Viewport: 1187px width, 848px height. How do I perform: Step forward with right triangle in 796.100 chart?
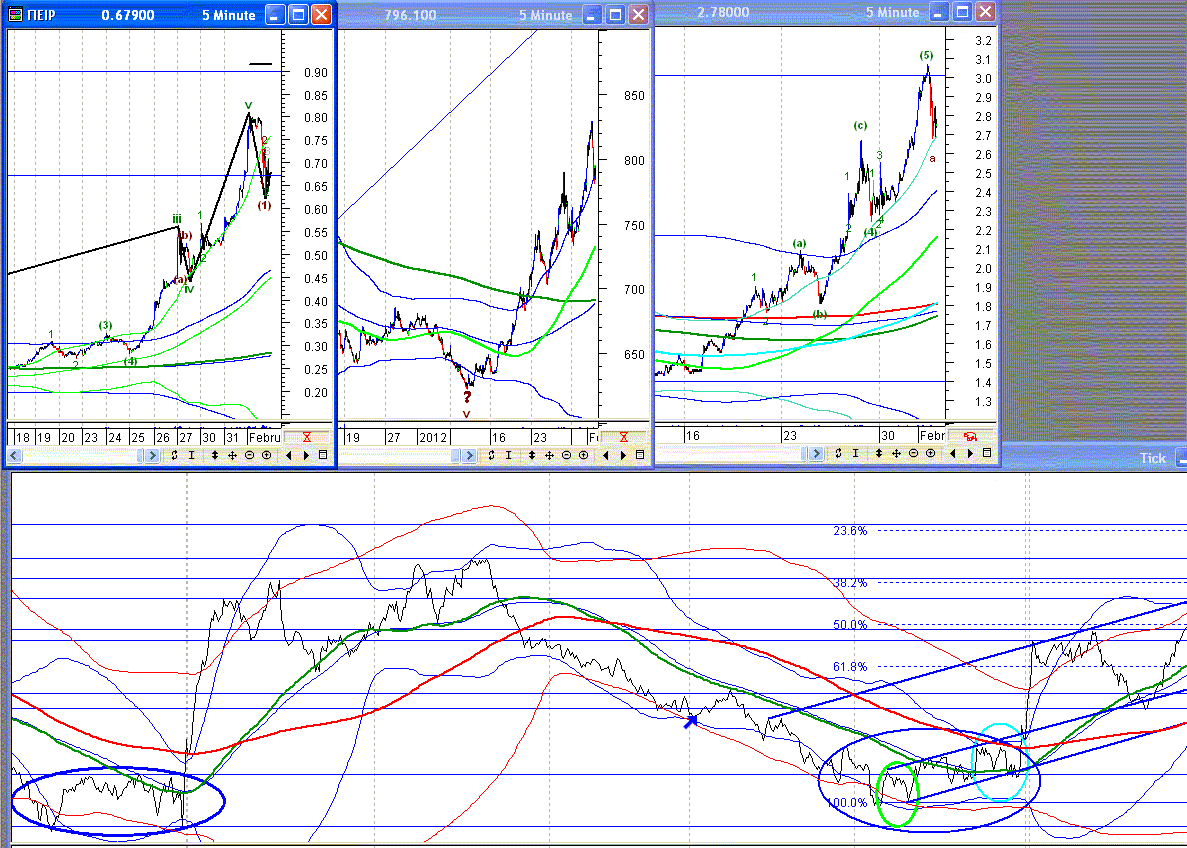pyautogui.click(x=624, y=455)
